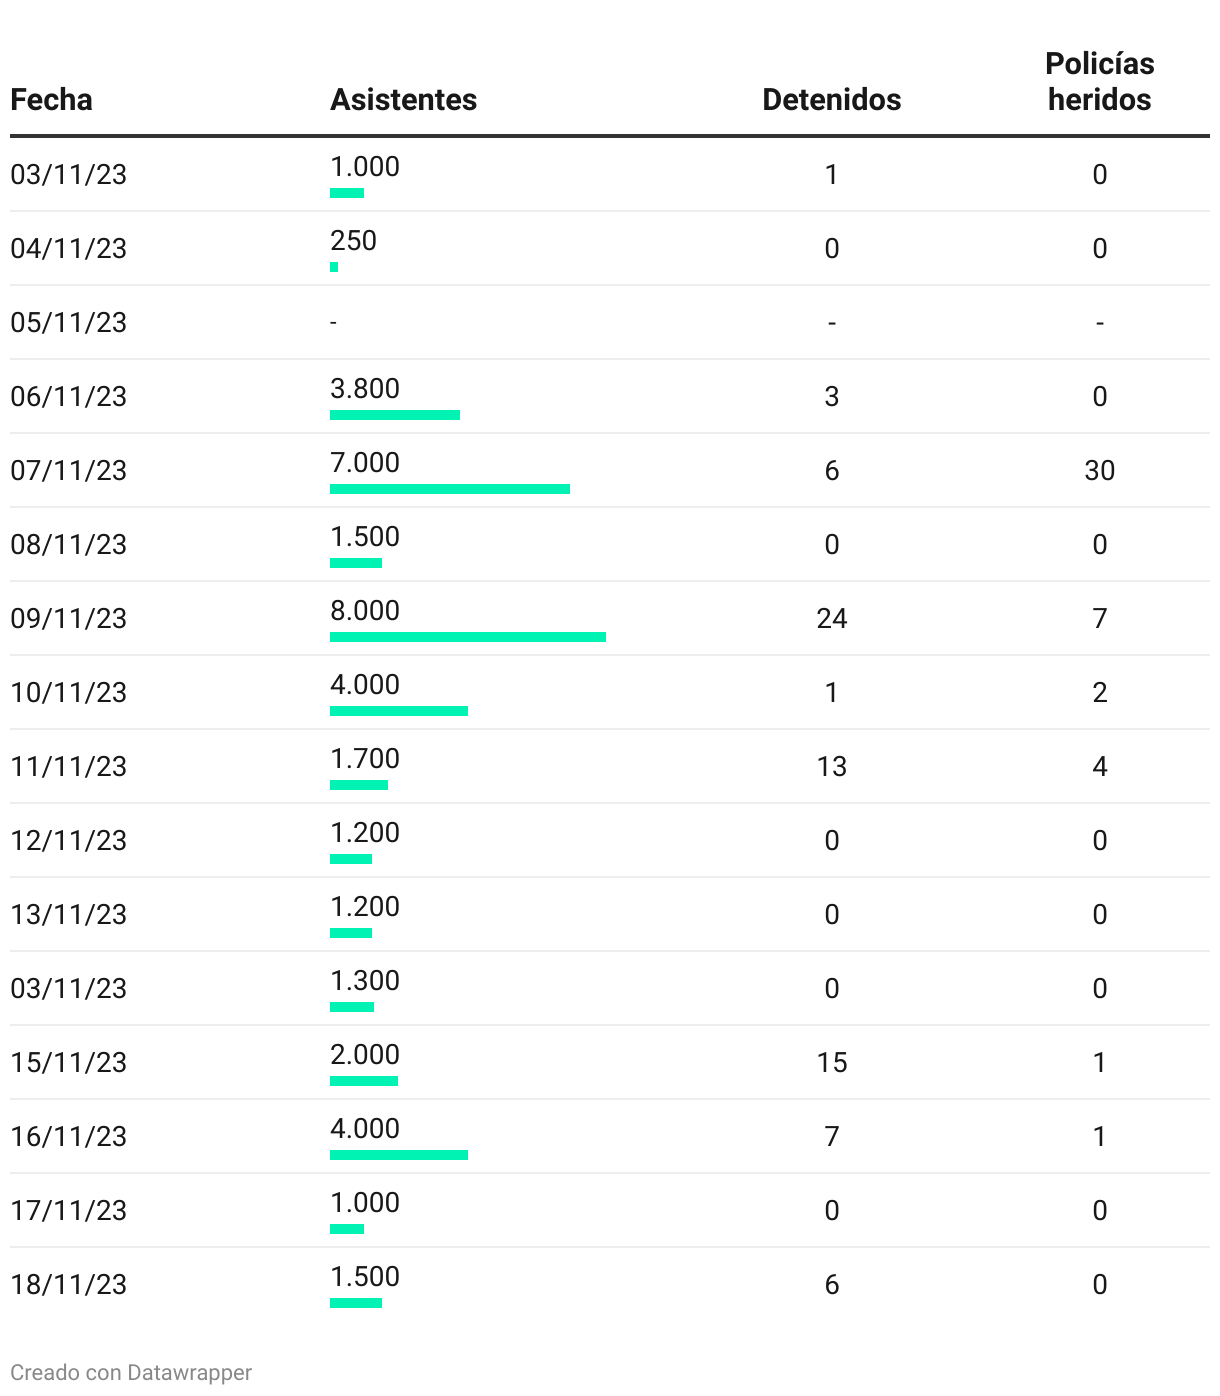This screenshot has height=1396, width=1220.
Task: Select the 3.800 attendees value
Action: tap(365, 389)
